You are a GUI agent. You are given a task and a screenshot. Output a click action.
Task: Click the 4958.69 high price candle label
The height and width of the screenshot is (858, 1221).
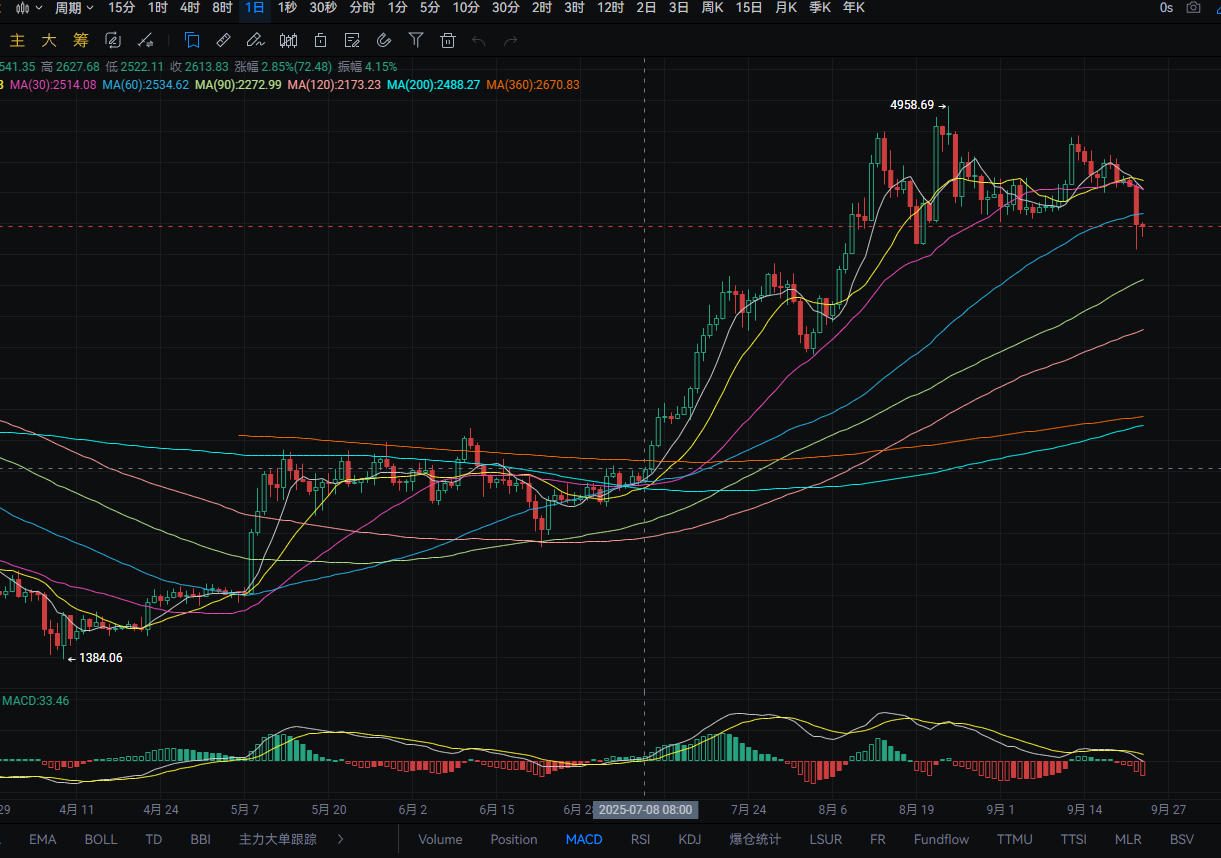[912, 105]
